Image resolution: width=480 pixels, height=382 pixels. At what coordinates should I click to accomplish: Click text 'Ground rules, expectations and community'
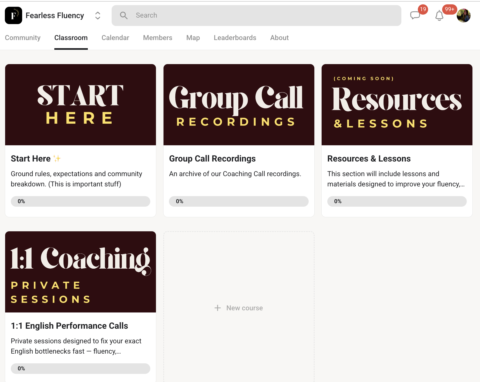click(76, 174)
